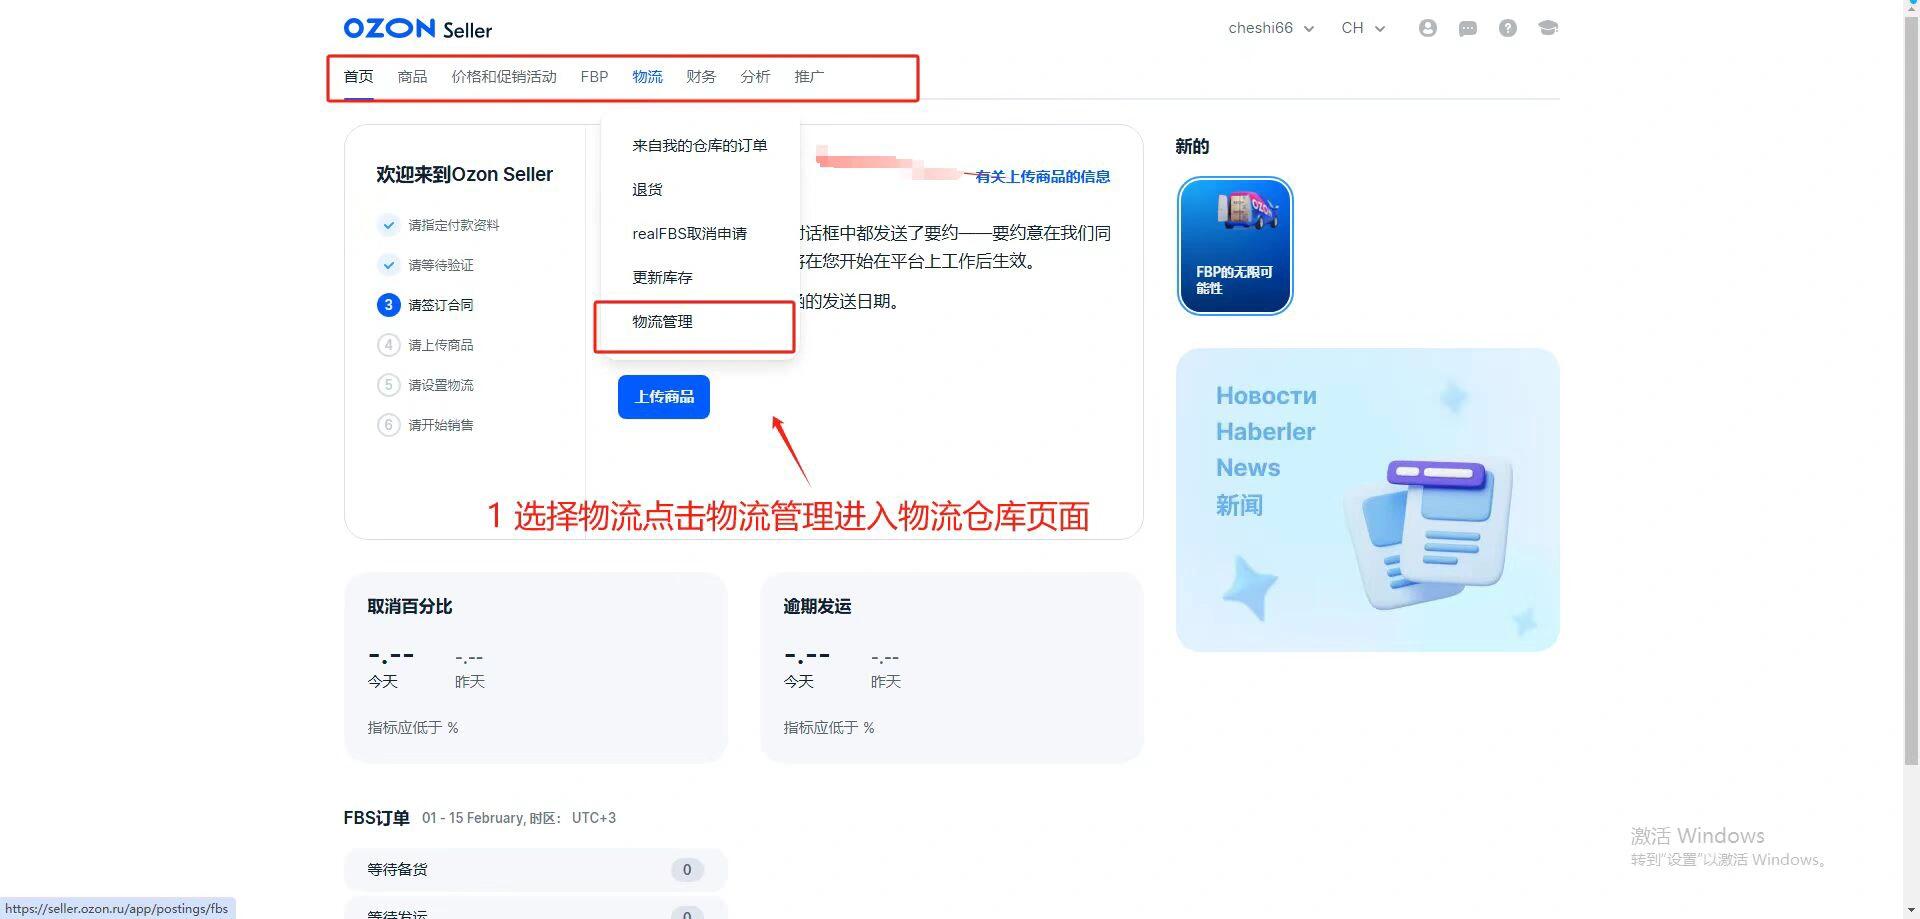Open the graduation cap training icon
Viewport: 1920px width, 919px height.
tap(1548, 28)
